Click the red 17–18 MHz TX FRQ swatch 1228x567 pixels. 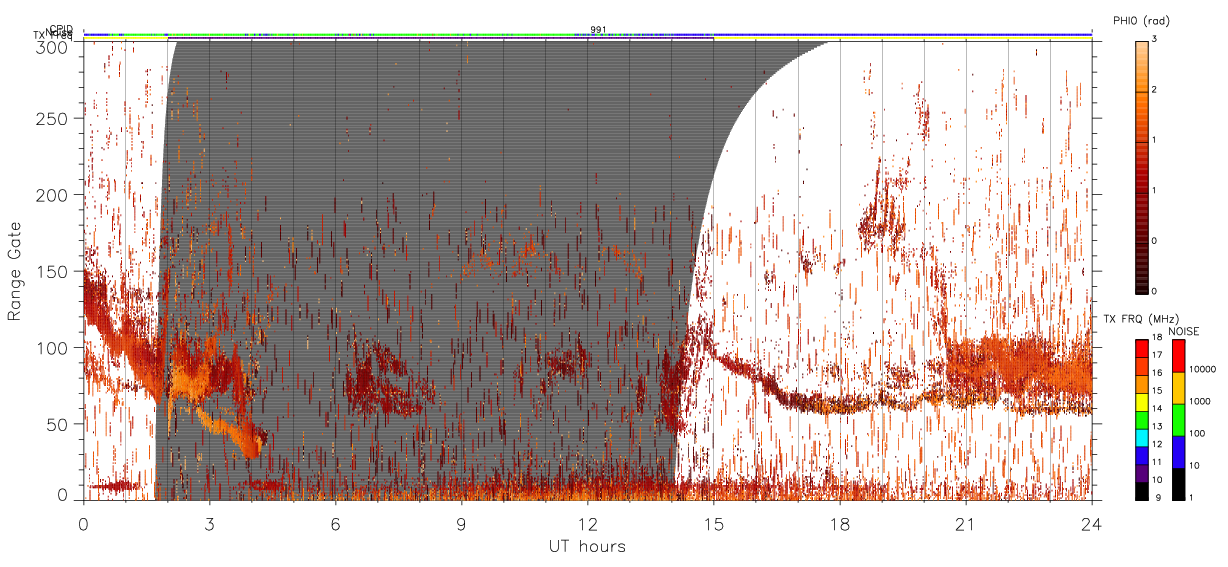point(1141,349)
